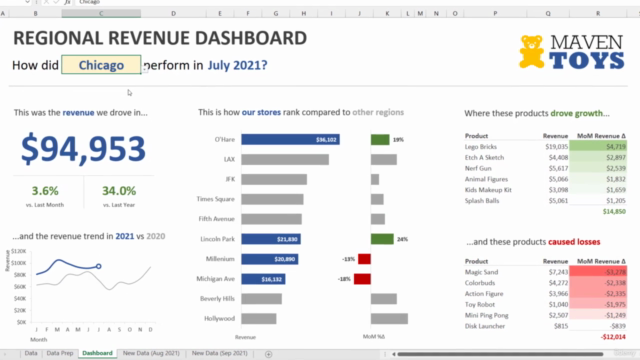Click the 34.0% vs. Last Year value
The width and height of the screenshot is (640, 360).
[119, 191]
